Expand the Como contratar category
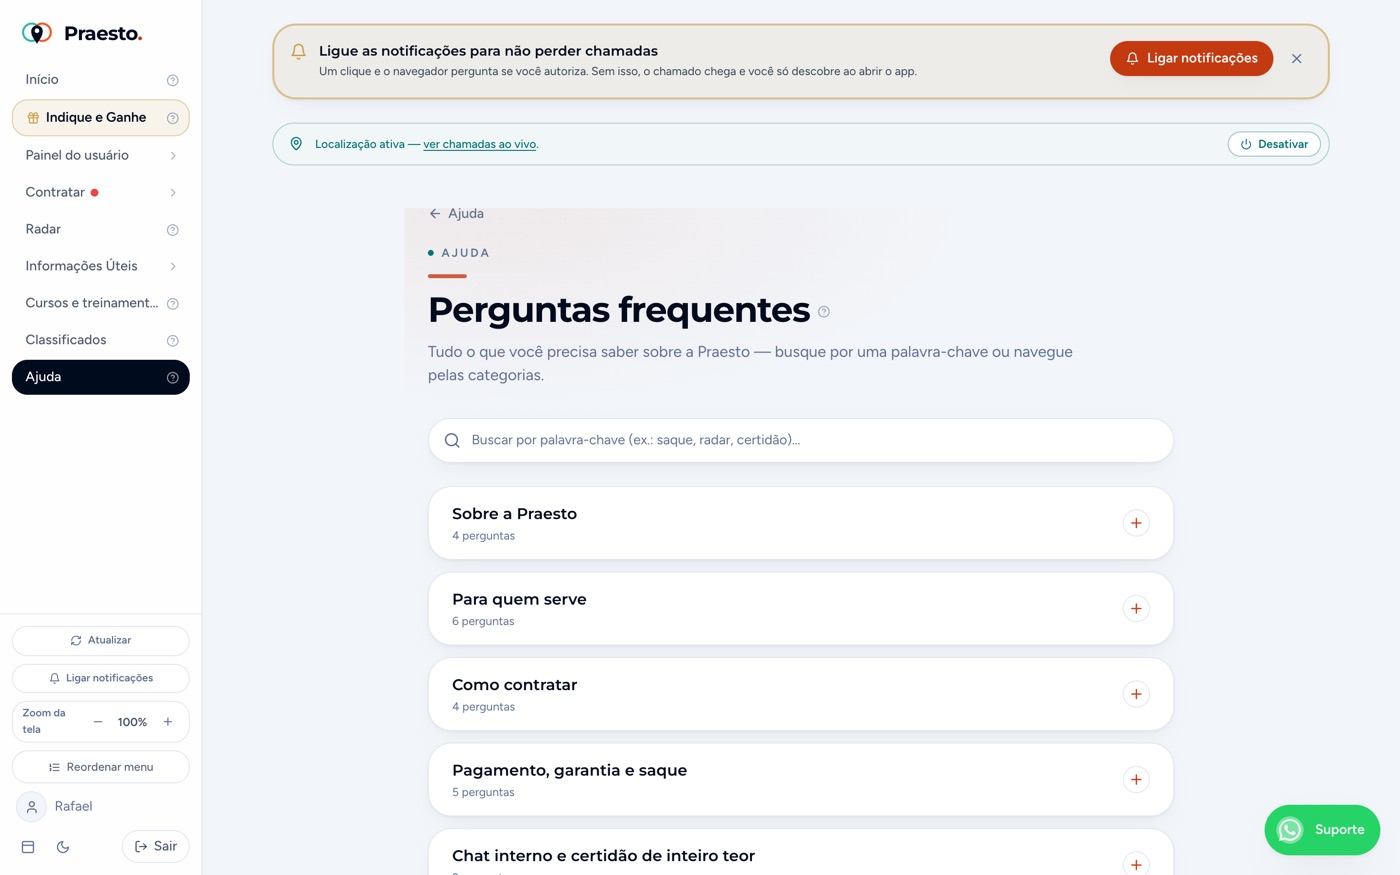The image size is (1400, 875). (1136, 694)
